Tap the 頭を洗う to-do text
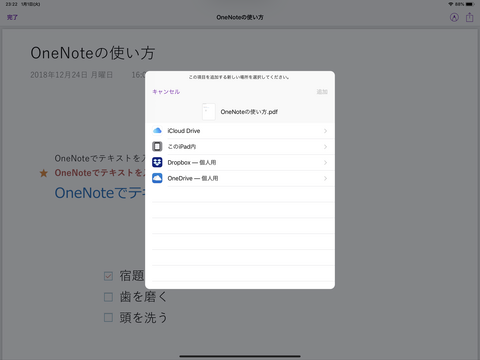 click(x=143, y=317)
